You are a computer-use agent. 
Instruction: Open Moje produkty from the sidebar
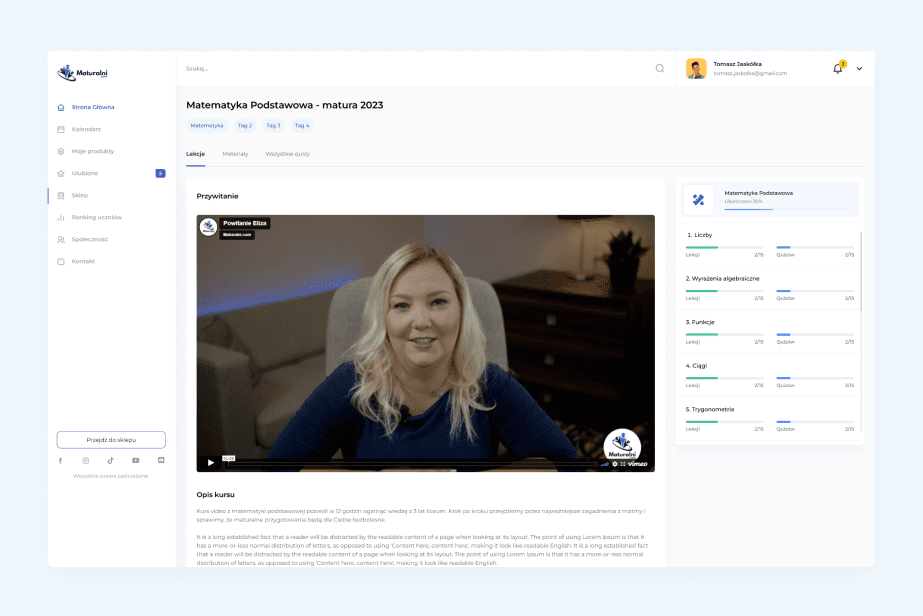92,151
